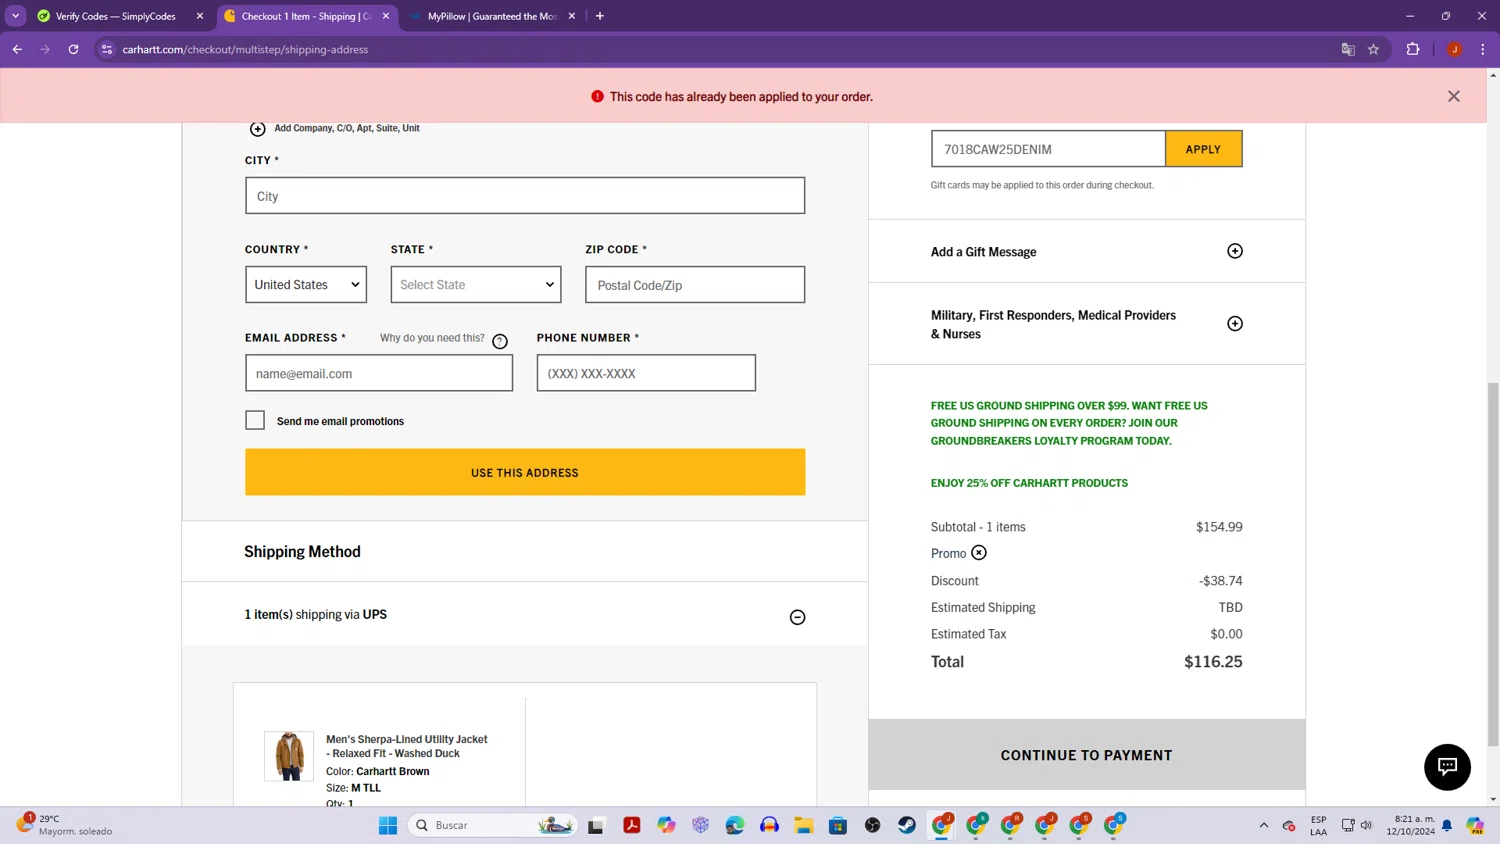The width and height of the screenshot is (1500, 844).
Task: Open a new browser tab
Action: [600, 16]
